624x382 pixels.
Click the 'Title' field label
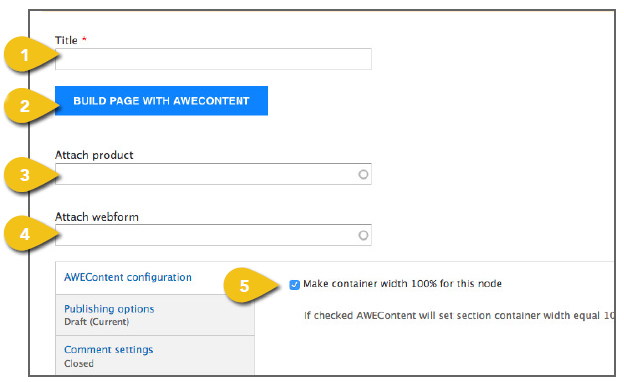pos(66,40)
